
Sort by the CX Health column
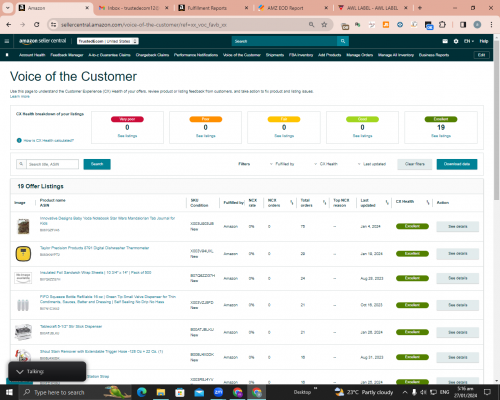click(428, 203)
